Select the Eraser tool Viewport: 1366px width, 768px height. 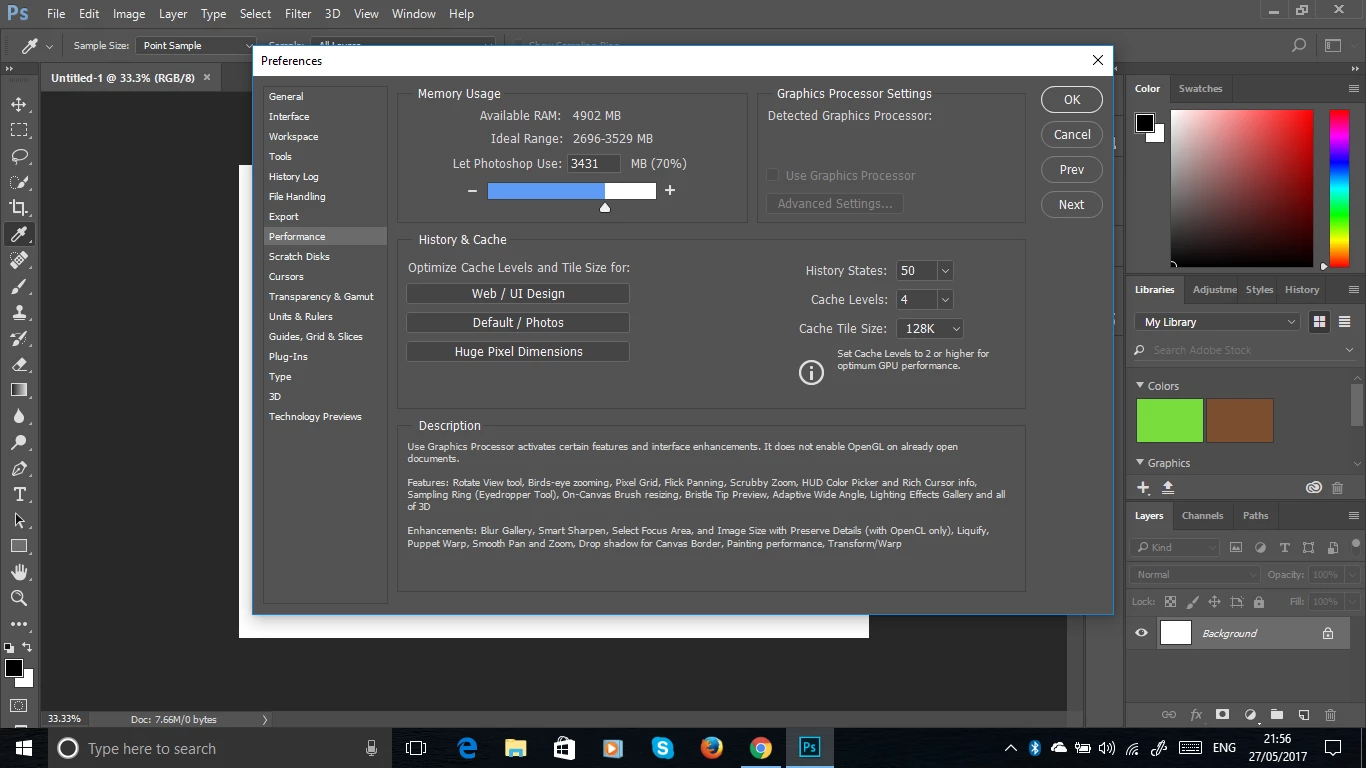pyautogui.click(x=19, y=364)
